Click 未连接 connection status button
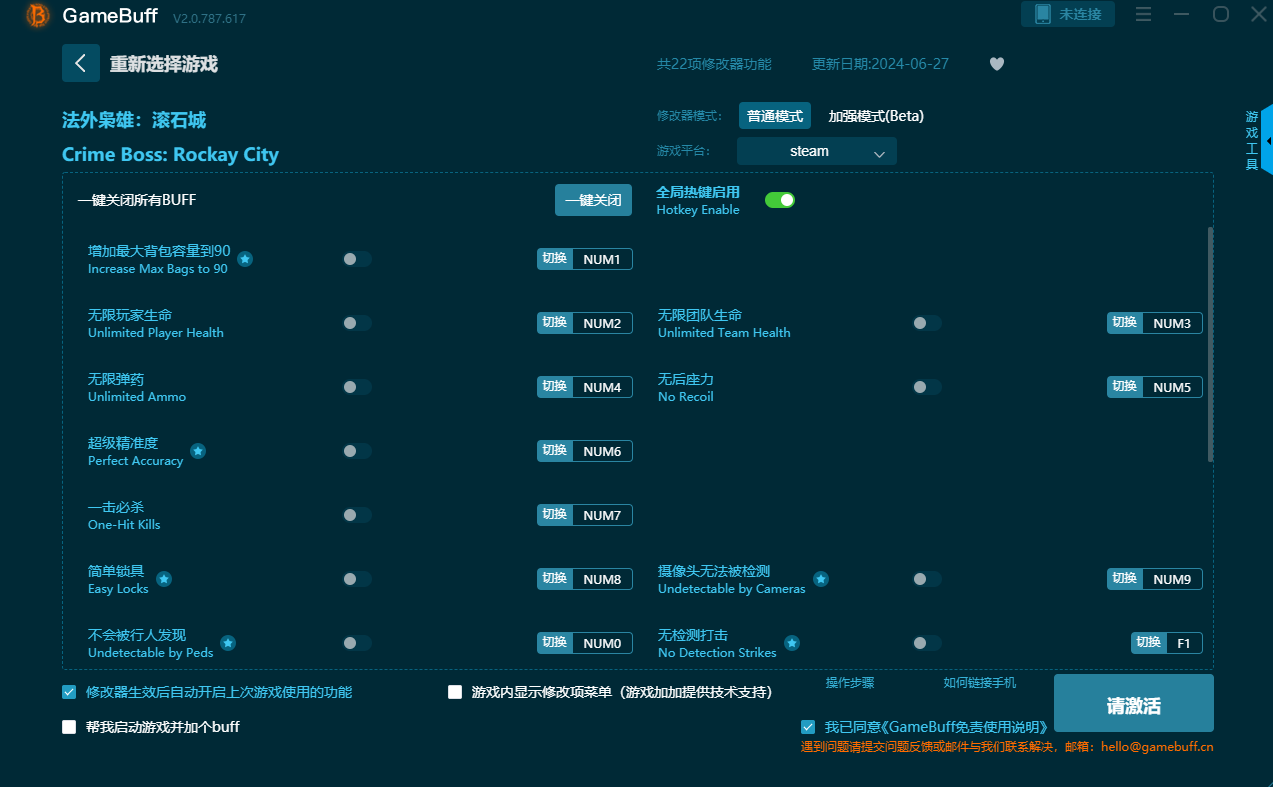Viewport: 1273px width, 787px height. coord(1068,14)
